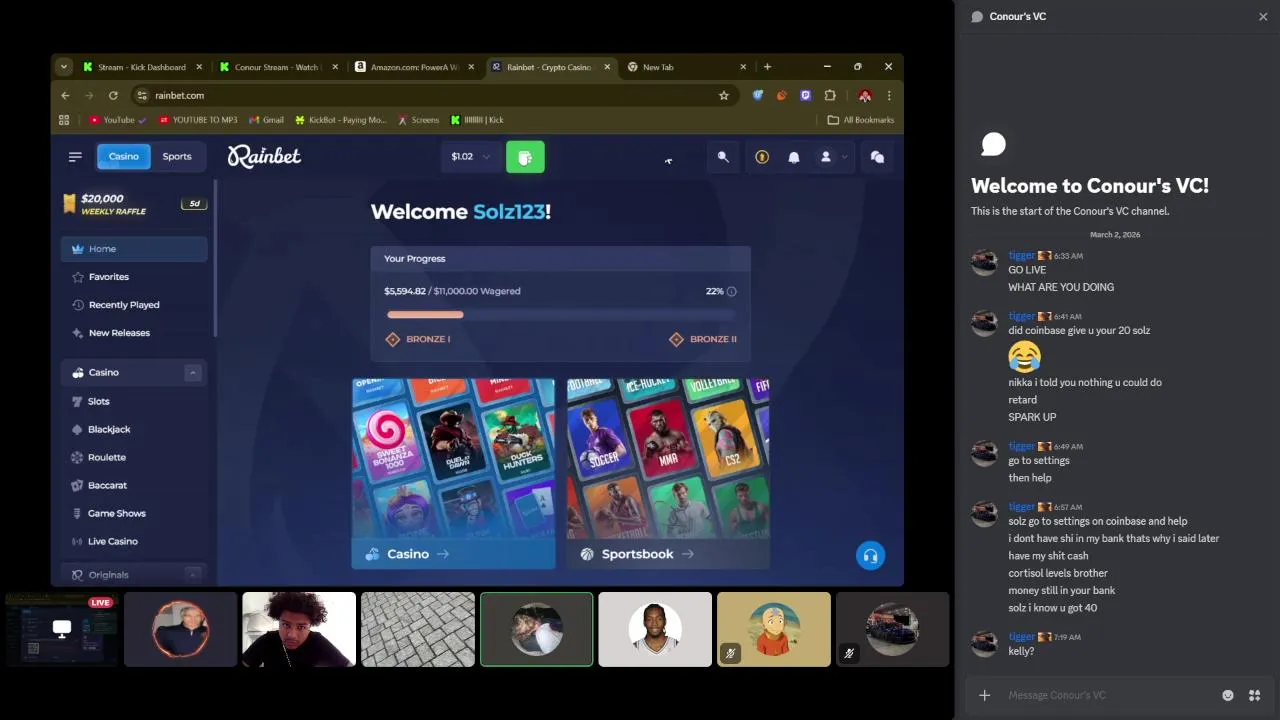Open the YOUTUBE TO MP3 bookmark
The height and width of the screenshot is (720, 1280).
pyautogui.click(x=198, y=120)
